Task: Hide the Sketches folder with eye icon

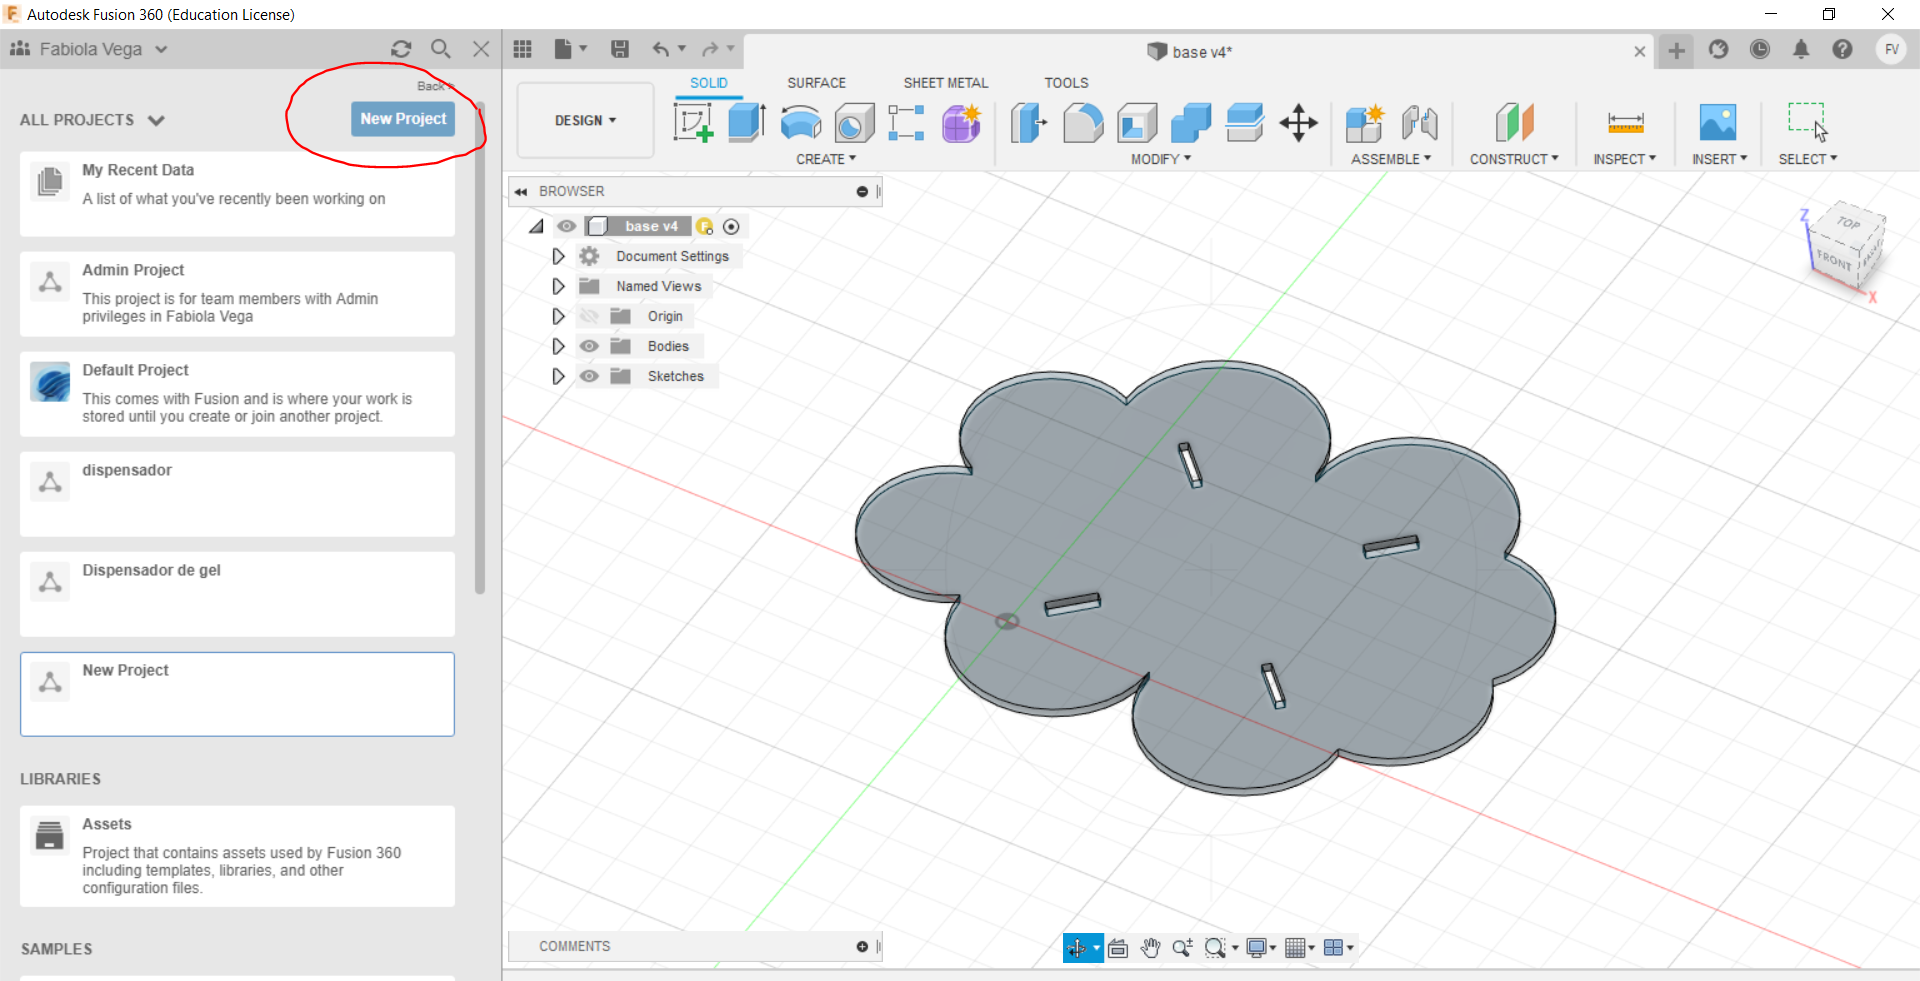Action: pos(589,376)
